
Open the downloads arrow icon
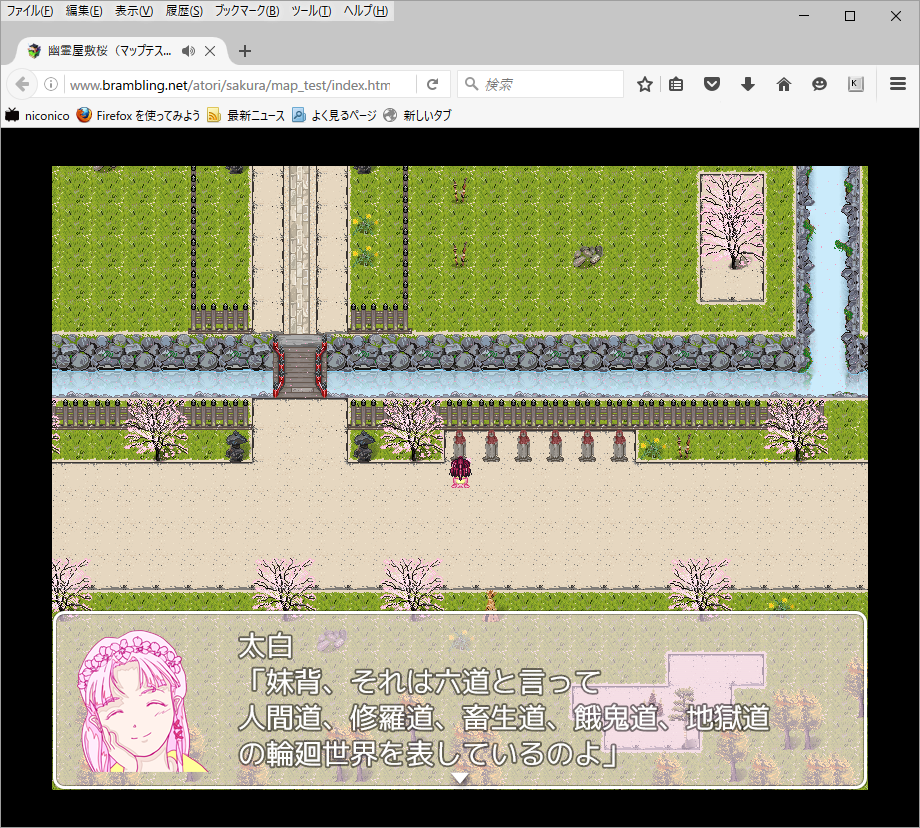[748, 85]
